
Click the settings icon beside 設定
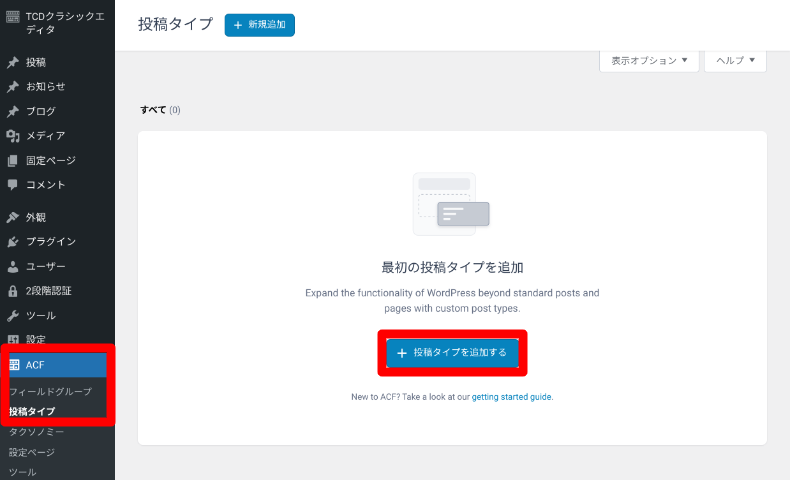coord(13,339)
